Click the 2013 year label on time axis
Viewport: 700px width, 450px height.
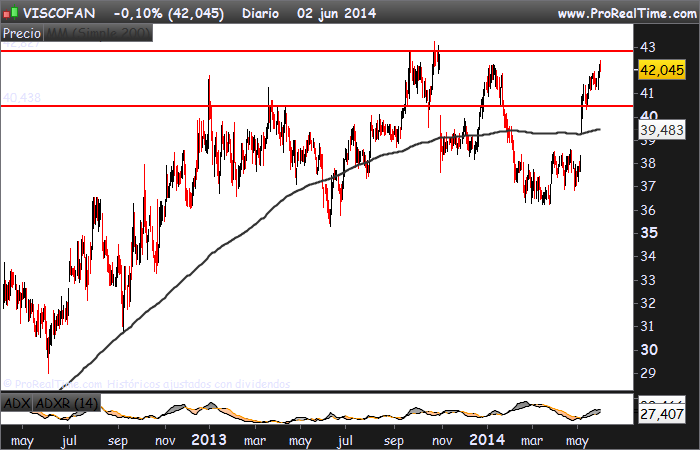209,440
